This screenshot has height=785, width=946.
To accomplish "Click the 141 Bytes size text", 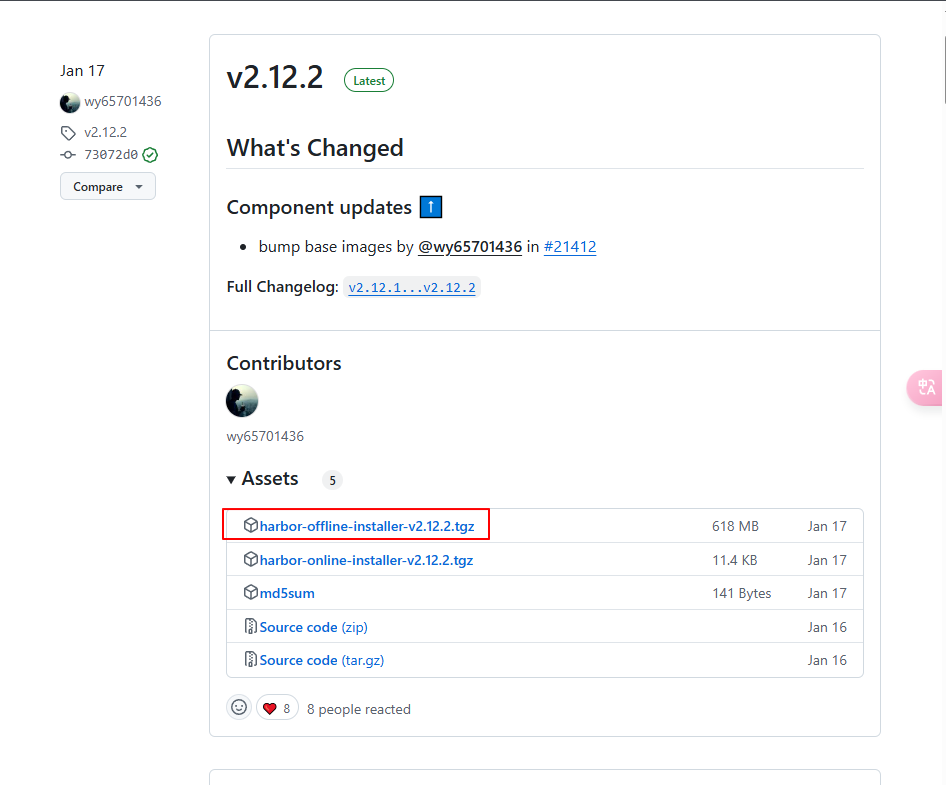I will coord(742,594).
